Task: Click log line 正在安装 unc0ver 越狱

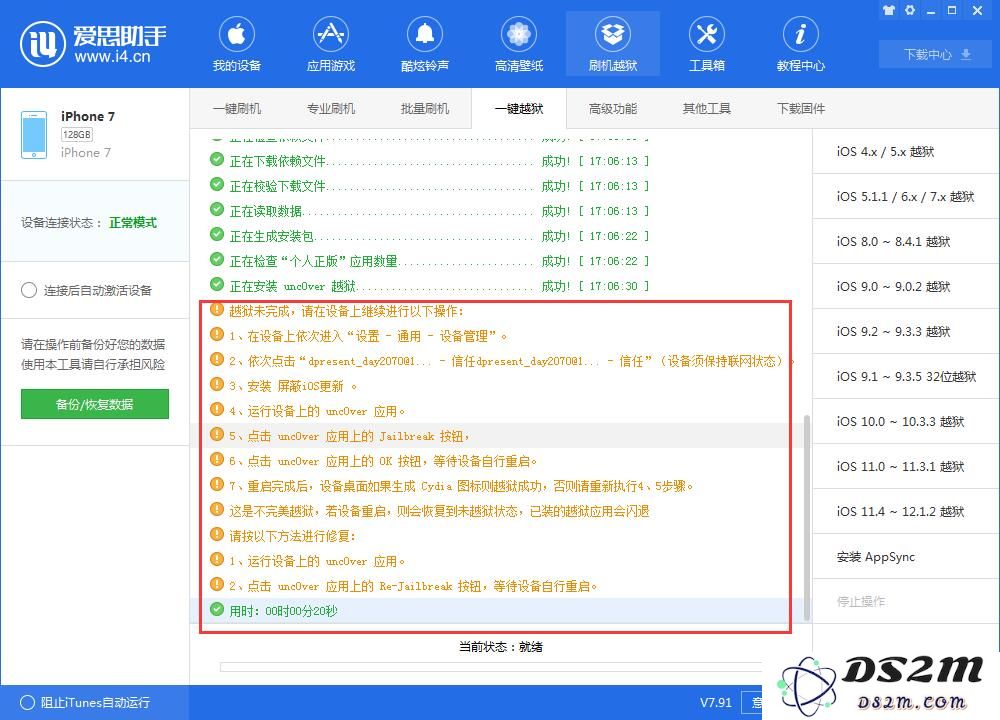Action: point(429,286)
